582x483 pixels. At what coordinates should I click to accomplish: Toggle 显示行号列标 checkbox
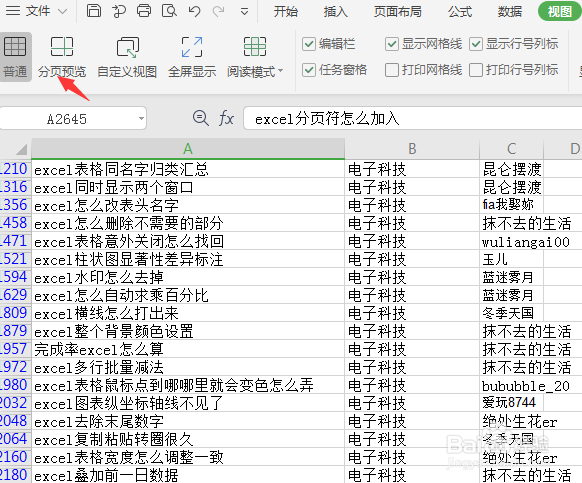tap(475, 44)
